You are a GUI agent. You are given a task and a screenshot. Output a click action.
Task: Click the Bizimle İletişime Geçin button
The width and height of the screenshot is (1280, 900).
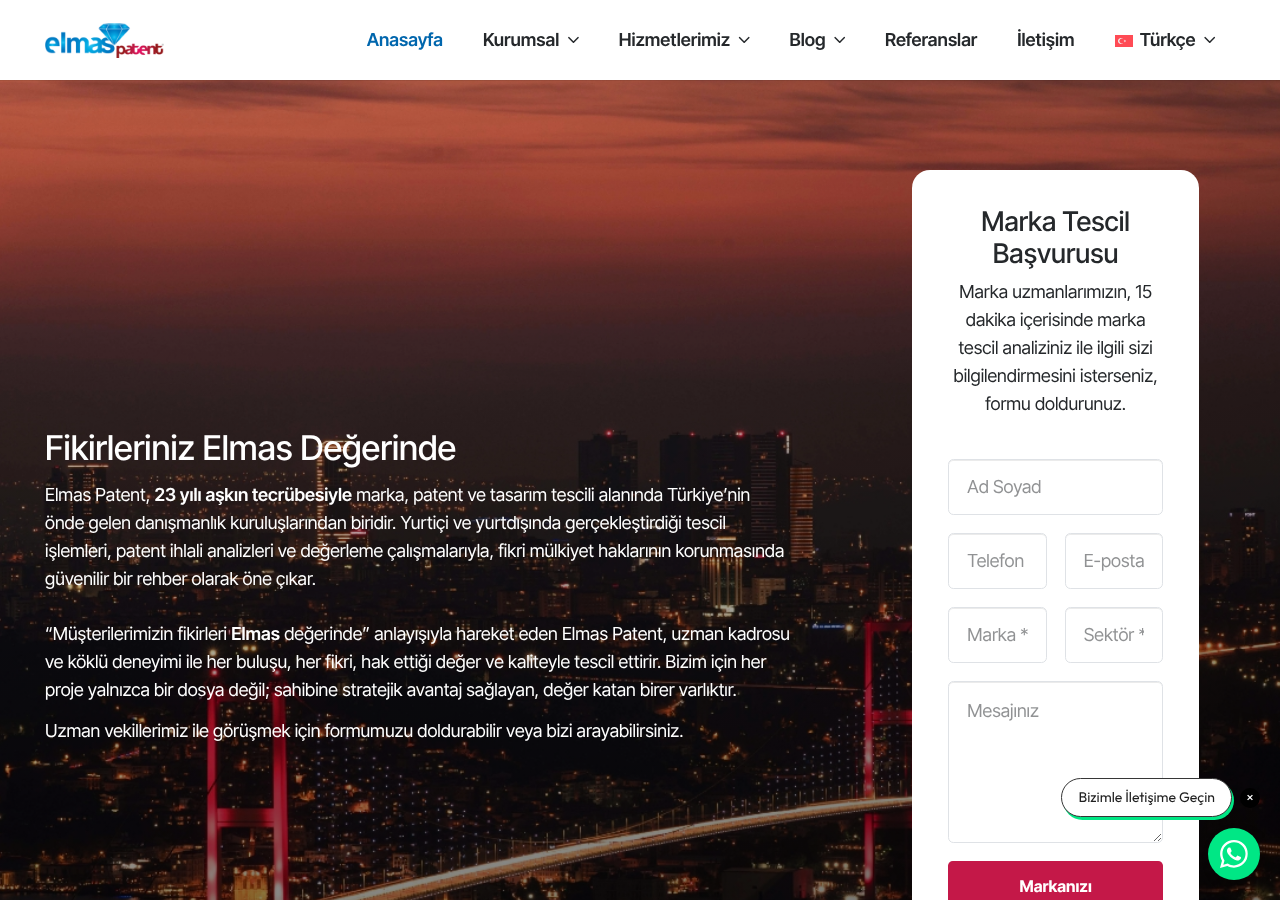[x=1146, y=798]
